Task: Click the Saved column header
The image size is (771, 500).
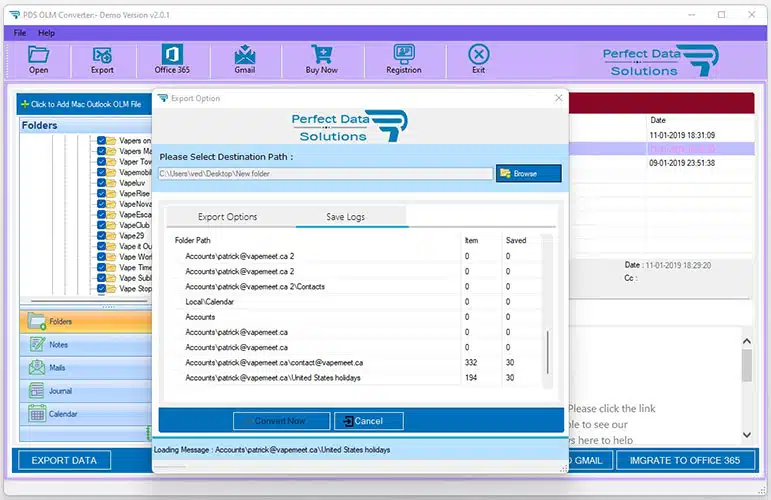Action: pos(516,240)
